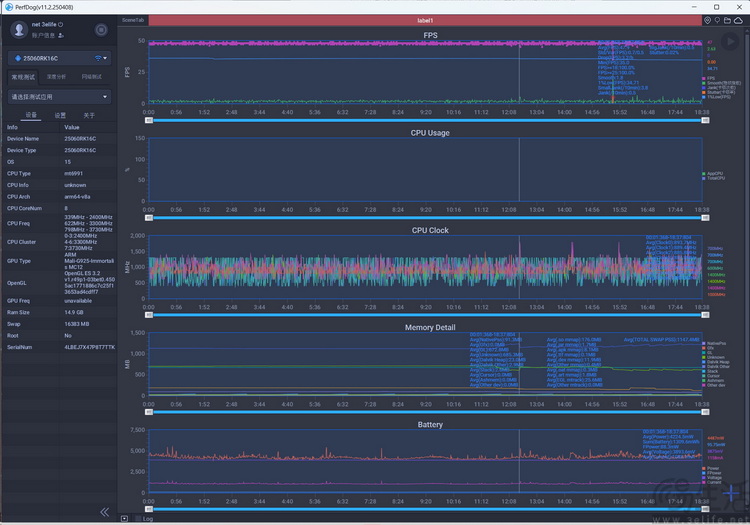The height and width of the screenshot is (525, 750).
Task: Click the blue plus add-chart icon
Action: pyautogui.click(x=730, y=492)
